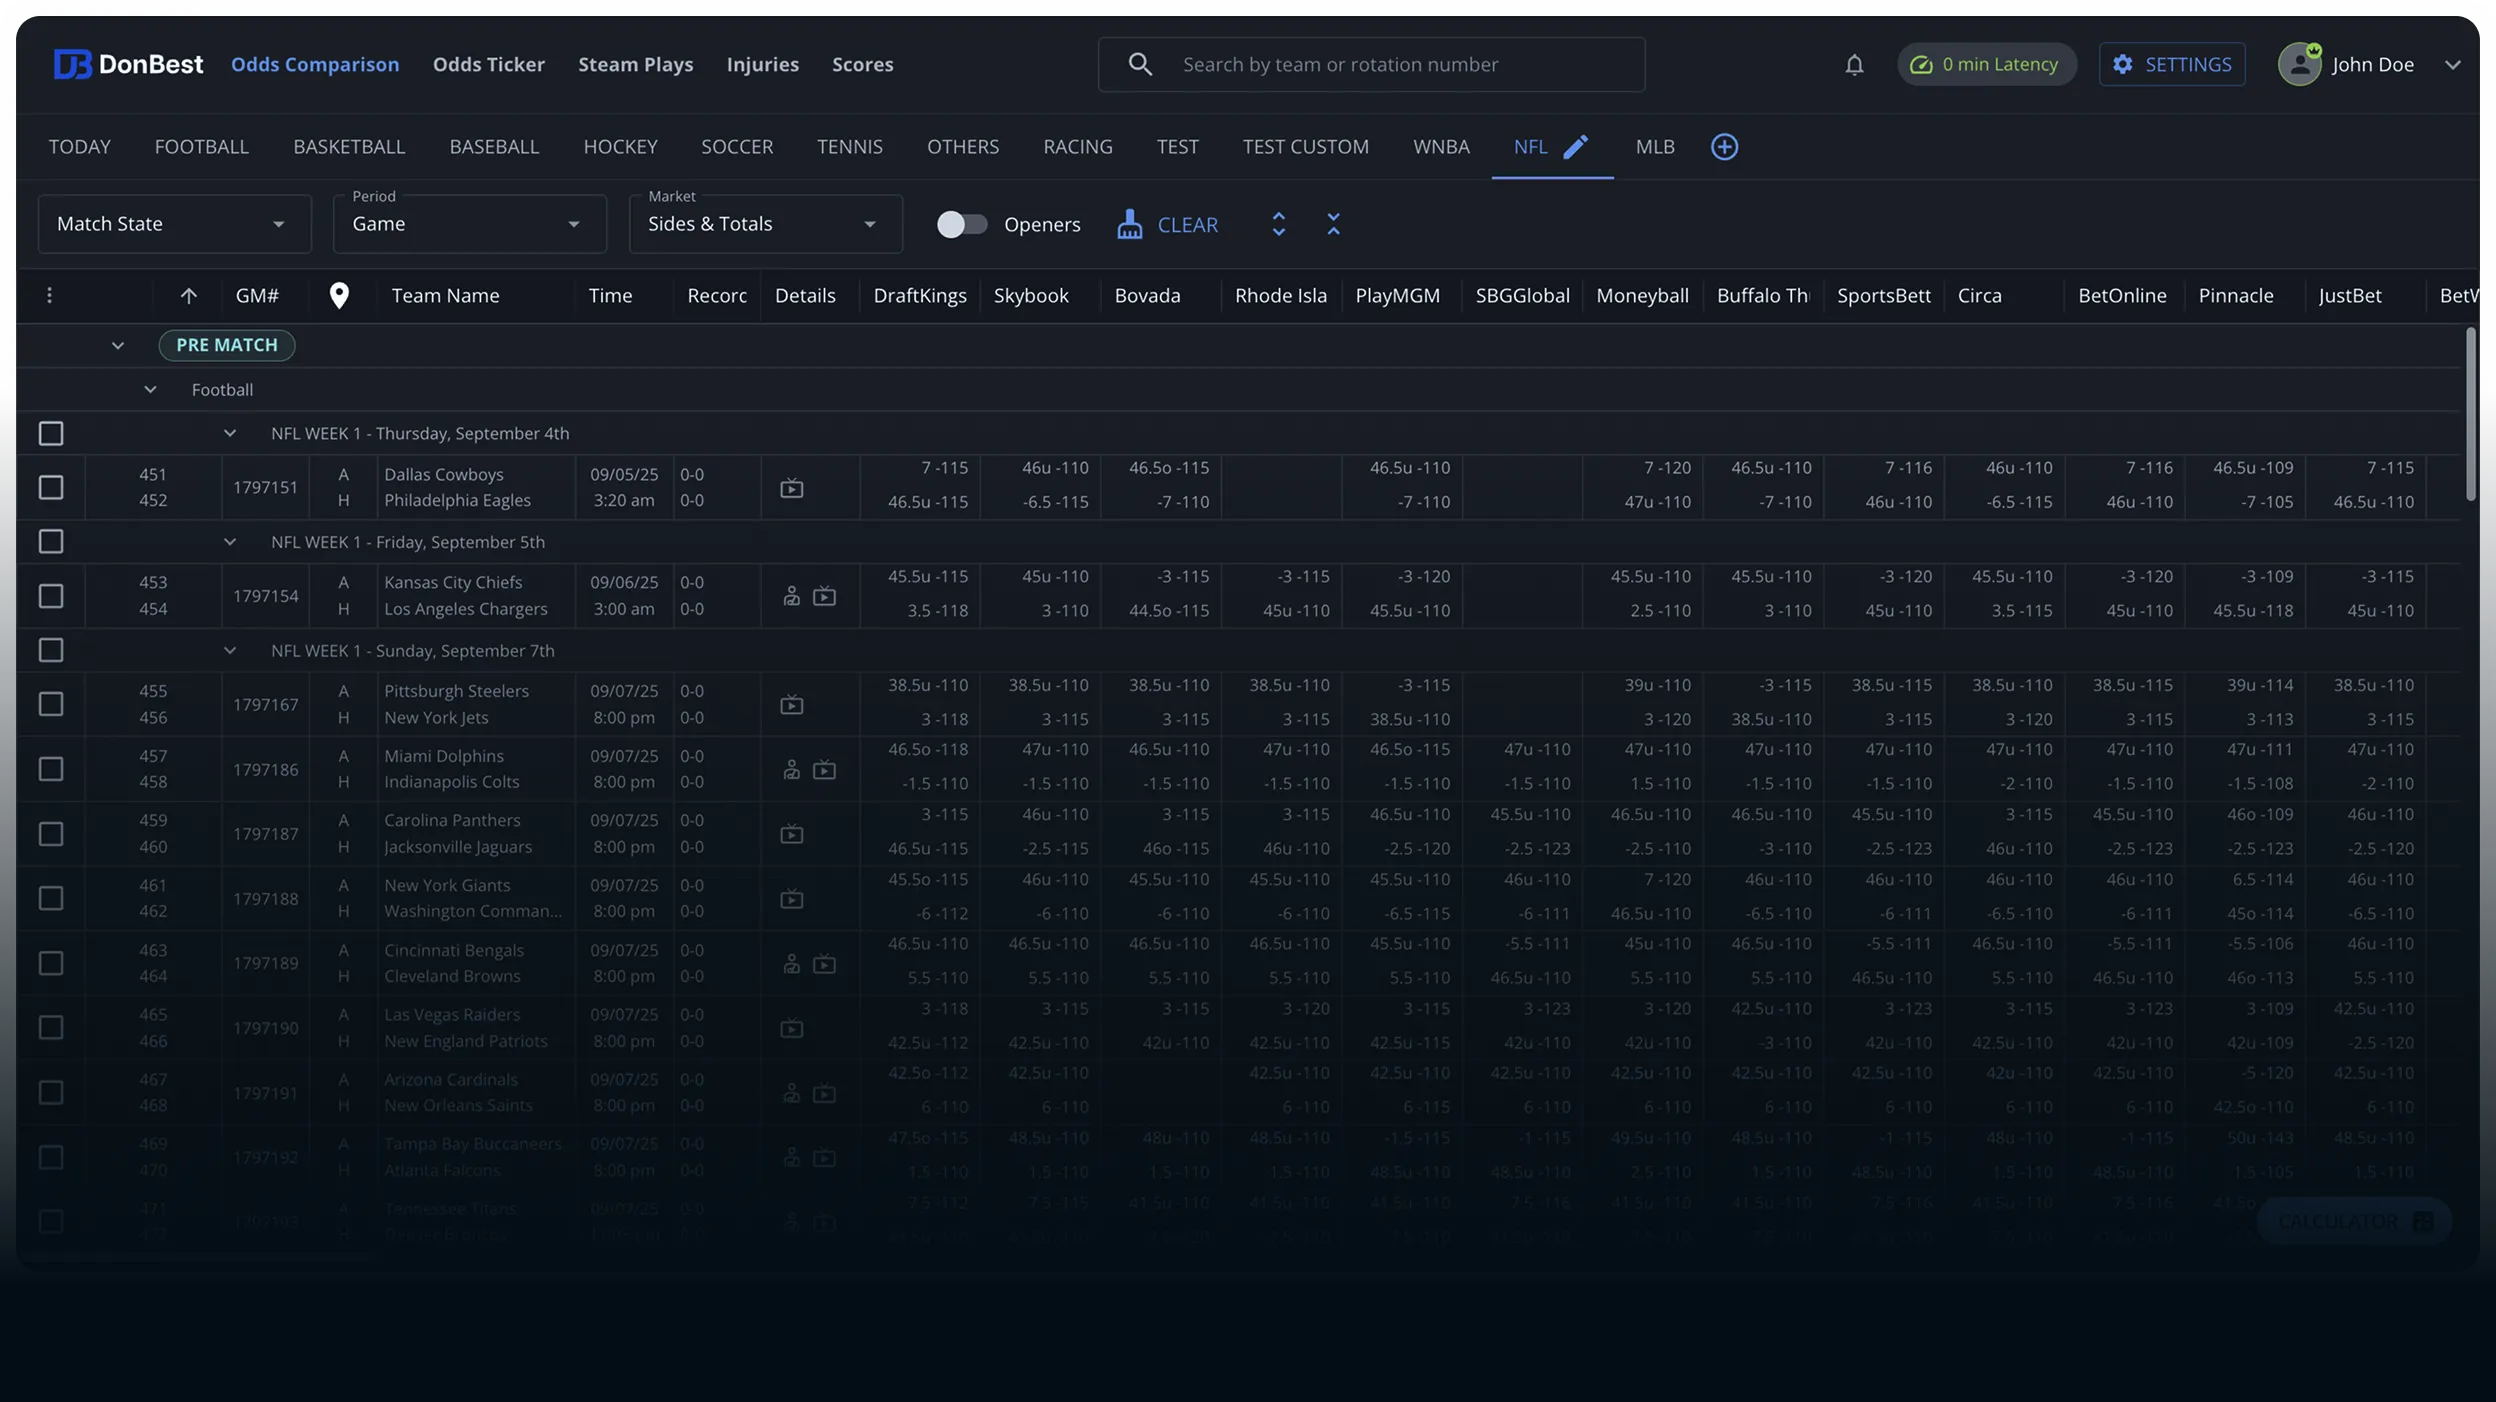Click the collapse all rows arrows icon

pos(1333,224)
